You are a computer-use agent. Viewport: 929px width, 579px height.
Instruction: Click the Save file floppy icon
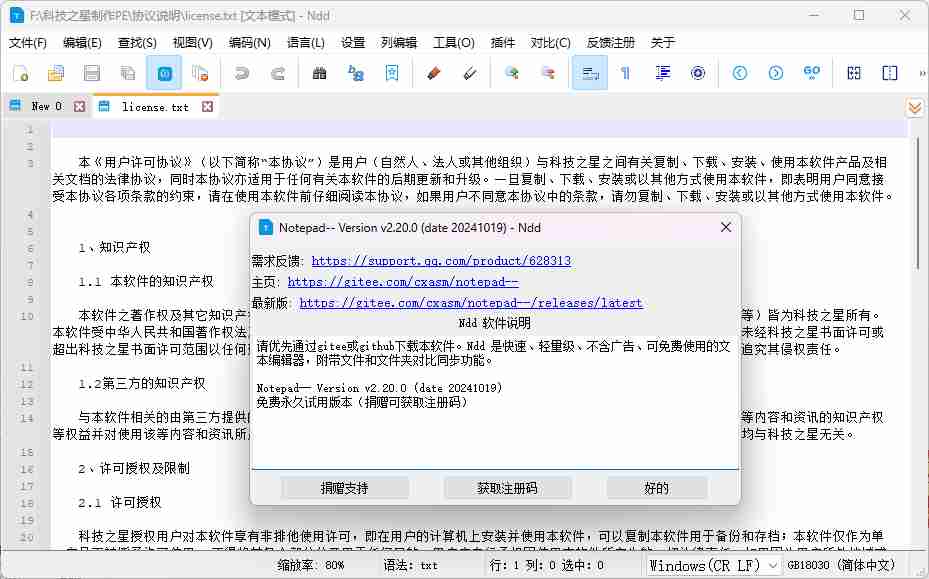click(x=92, y=73)
